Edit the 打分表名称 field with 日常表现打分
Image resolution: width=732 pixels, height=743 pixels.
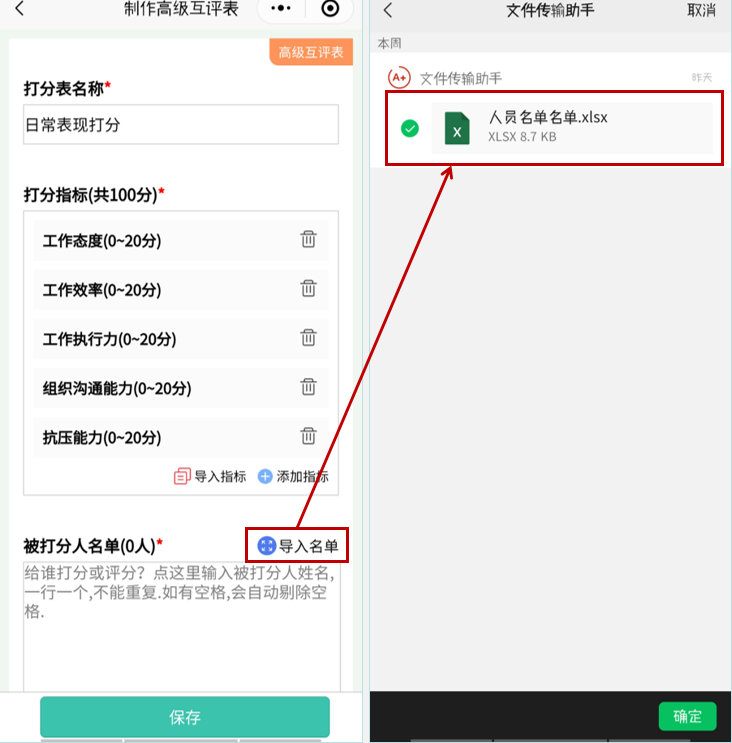coord(181,125)
